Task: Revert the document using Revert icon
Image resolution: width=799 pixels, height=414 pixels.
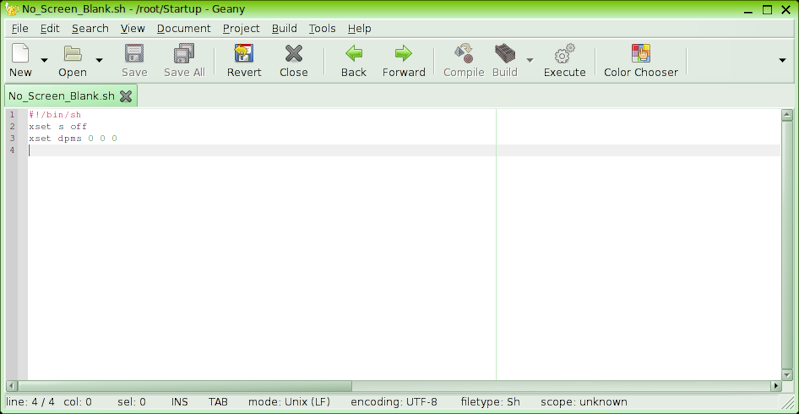Action: 244,53
